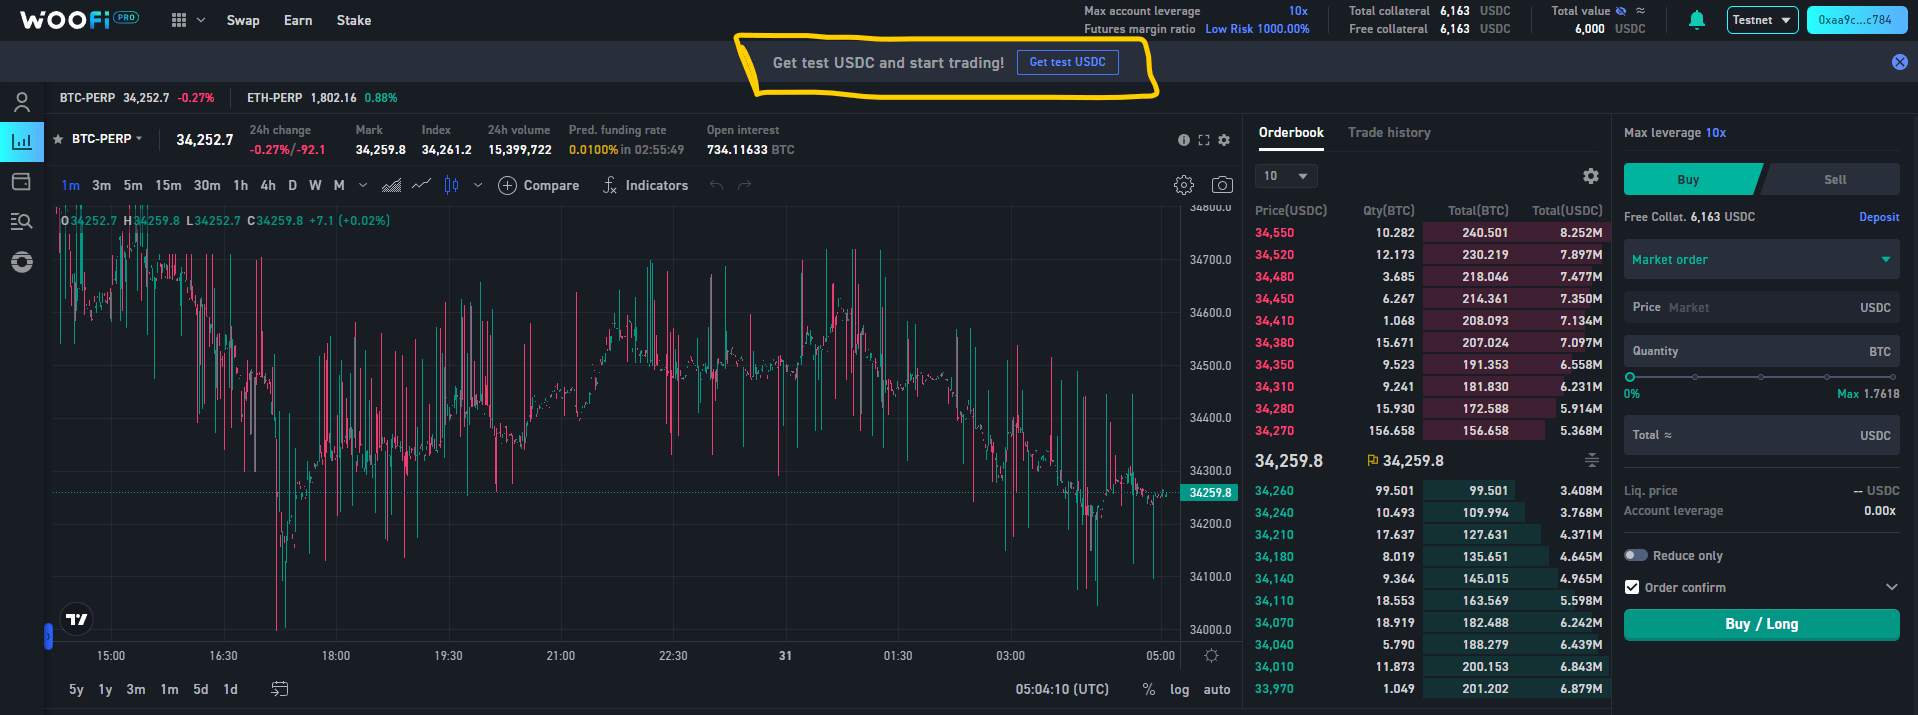
Task: Open chart settings gear icon
Action: 1183,185
